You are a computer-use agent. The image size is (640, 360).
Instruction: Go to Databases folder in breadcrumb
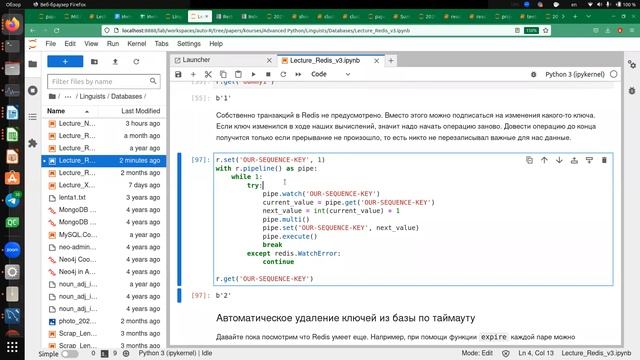click(127, 97)
